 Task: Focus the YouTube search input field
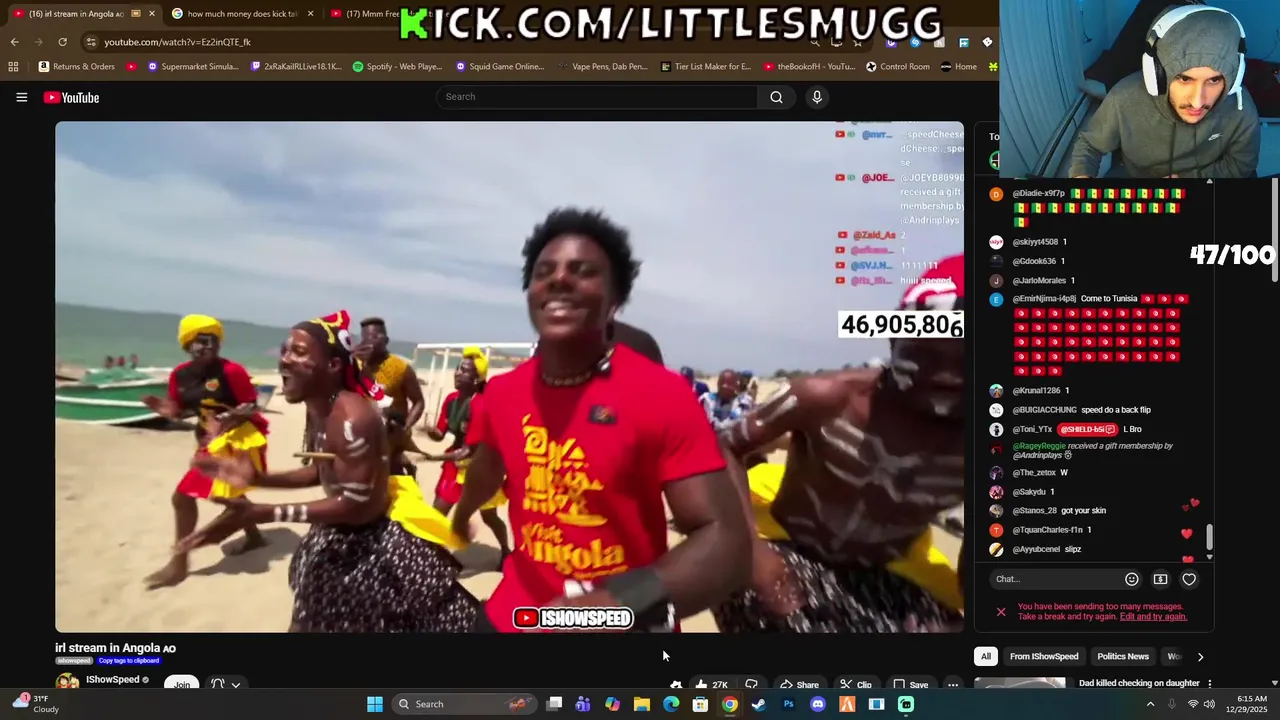tap(596, 97)
